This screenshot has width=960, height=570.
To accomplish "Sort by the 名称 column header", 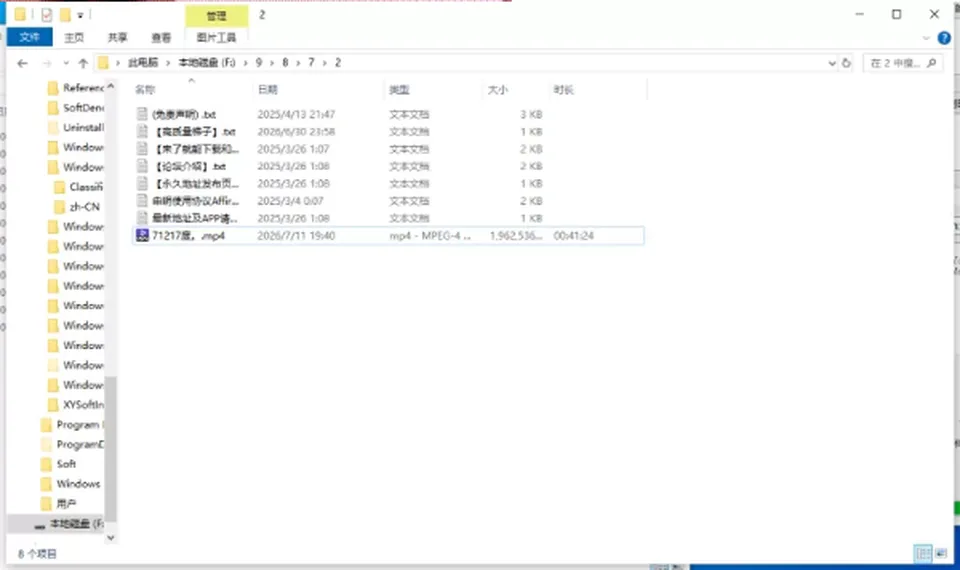I will (191, 89).
